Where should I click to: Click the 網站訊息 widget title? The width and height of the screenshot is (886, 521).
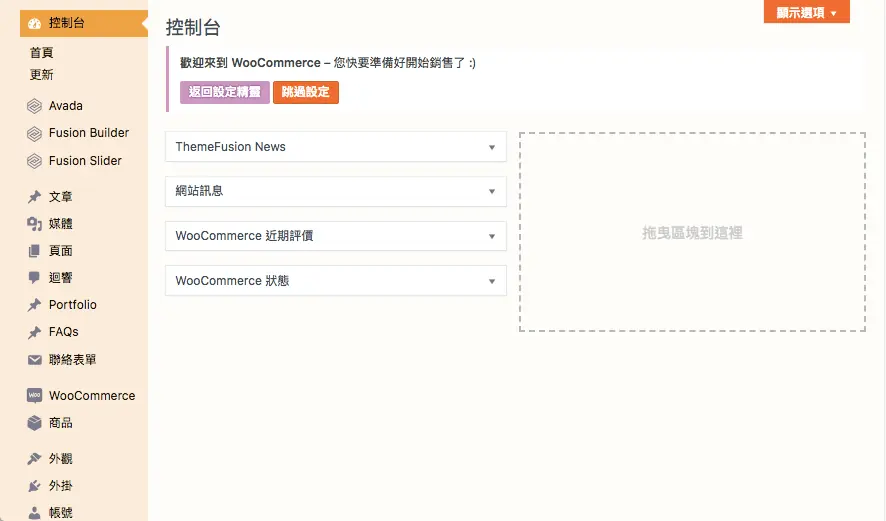pyautogui.click(x=199, y=191)
